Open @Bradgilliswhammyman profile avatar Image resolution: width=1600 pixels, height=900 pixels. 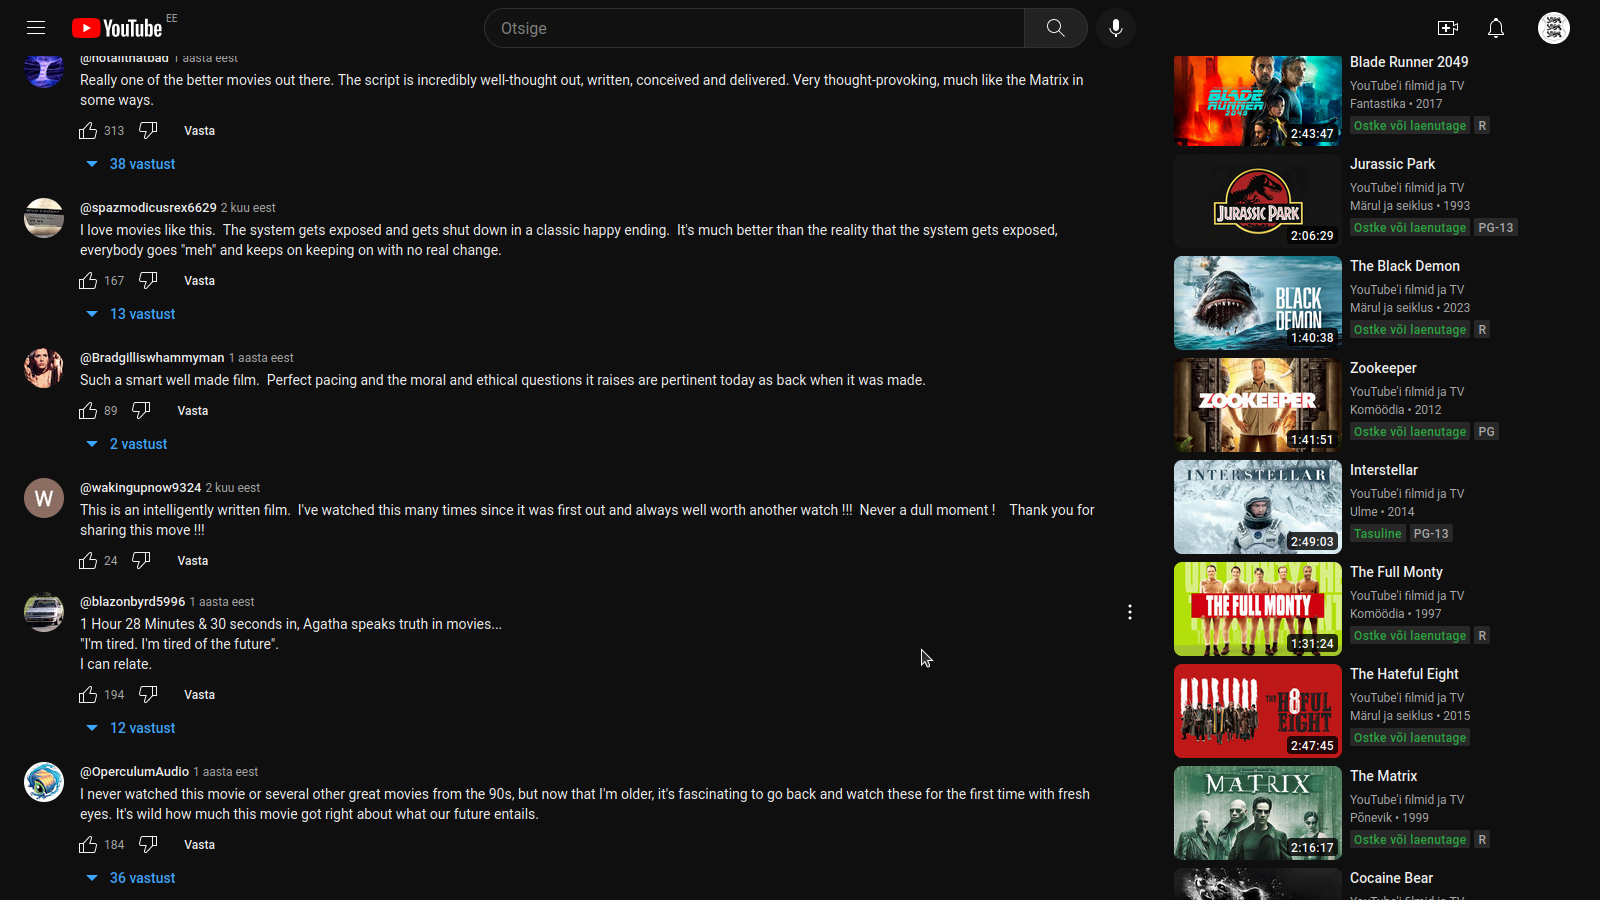[x=44, y=368]
